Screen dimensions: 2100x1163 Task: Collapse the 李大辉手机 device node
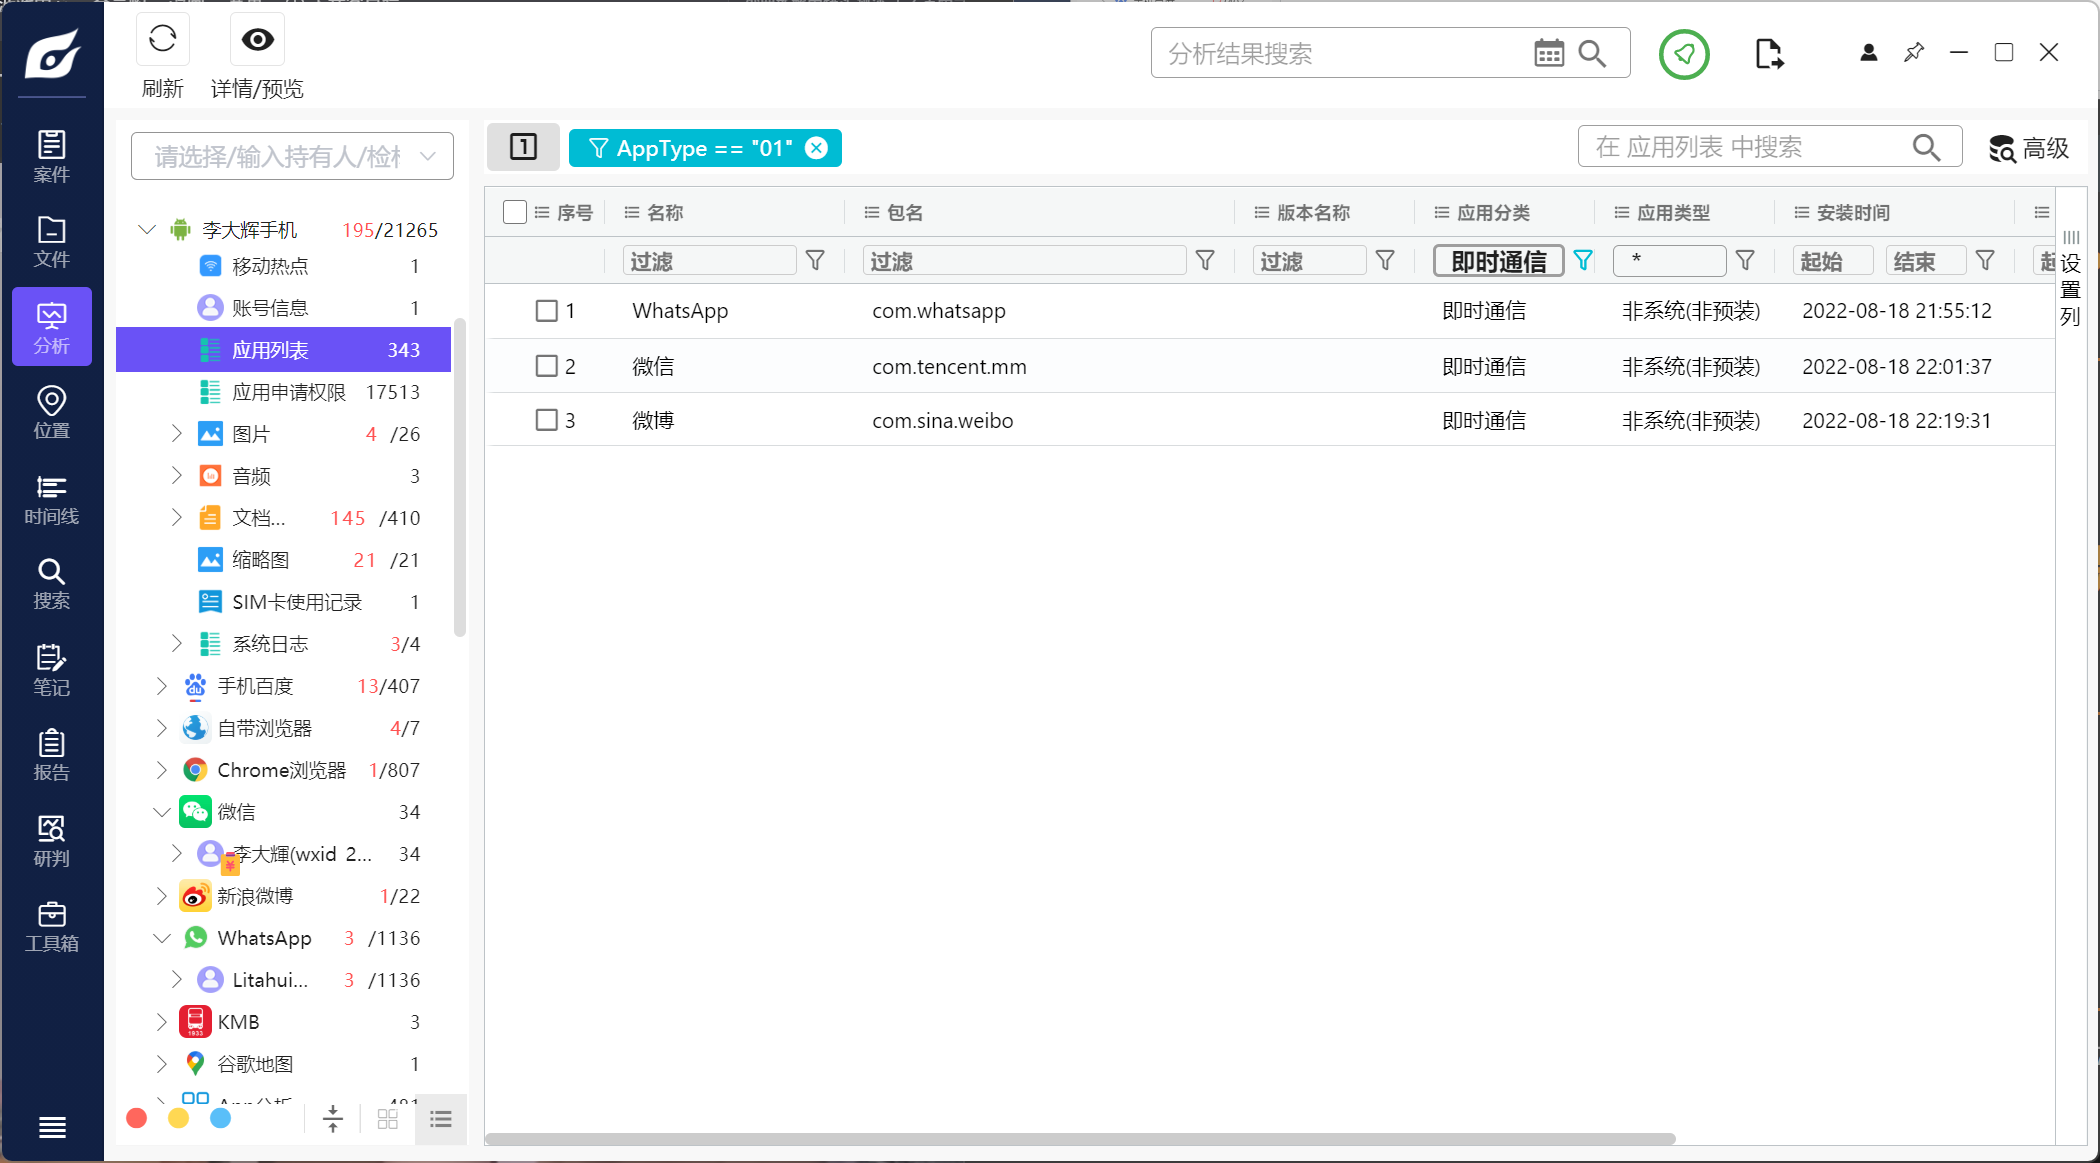pyautogui.click(x=147, y=230)
